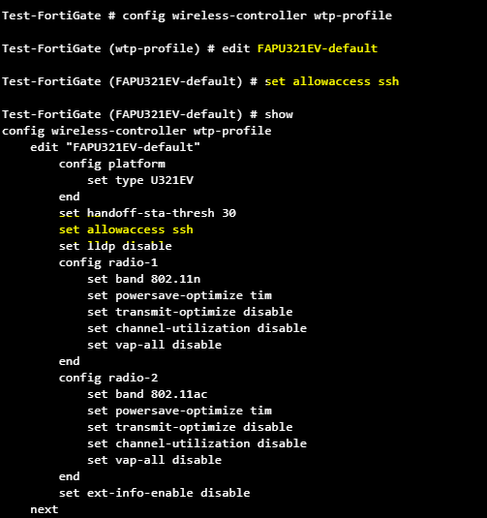The width and height of the screenshot is (487, 518).
Task: Click the 'set type U321EV' line
Action: click(140, 180)
